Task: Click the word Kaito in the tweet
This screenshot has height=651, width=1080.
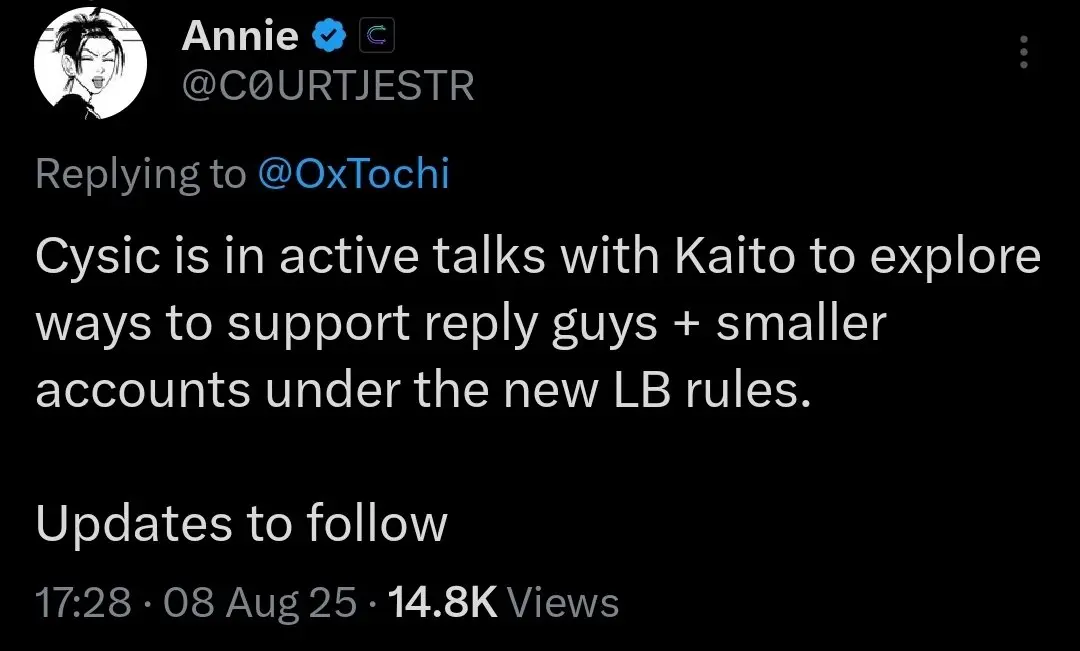Action: point(734,256)
